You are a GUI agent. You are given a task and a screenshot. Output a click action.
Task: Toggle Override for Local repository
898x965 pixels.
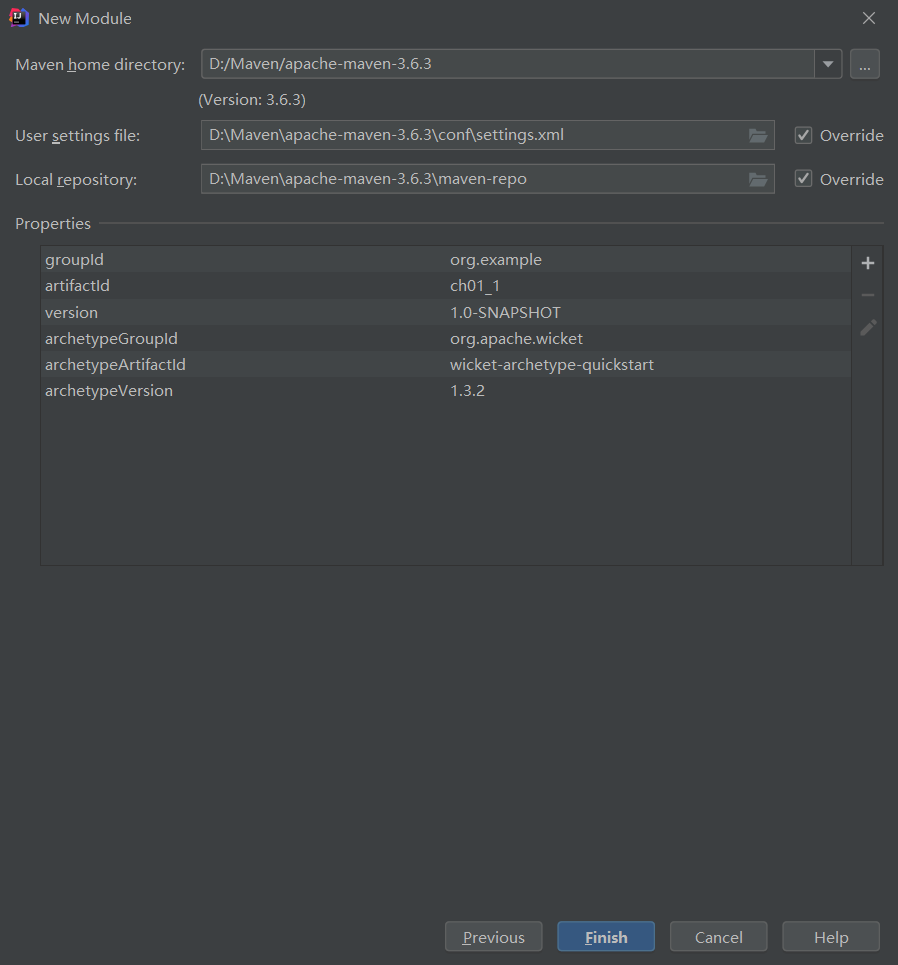(x=803, y=179)
